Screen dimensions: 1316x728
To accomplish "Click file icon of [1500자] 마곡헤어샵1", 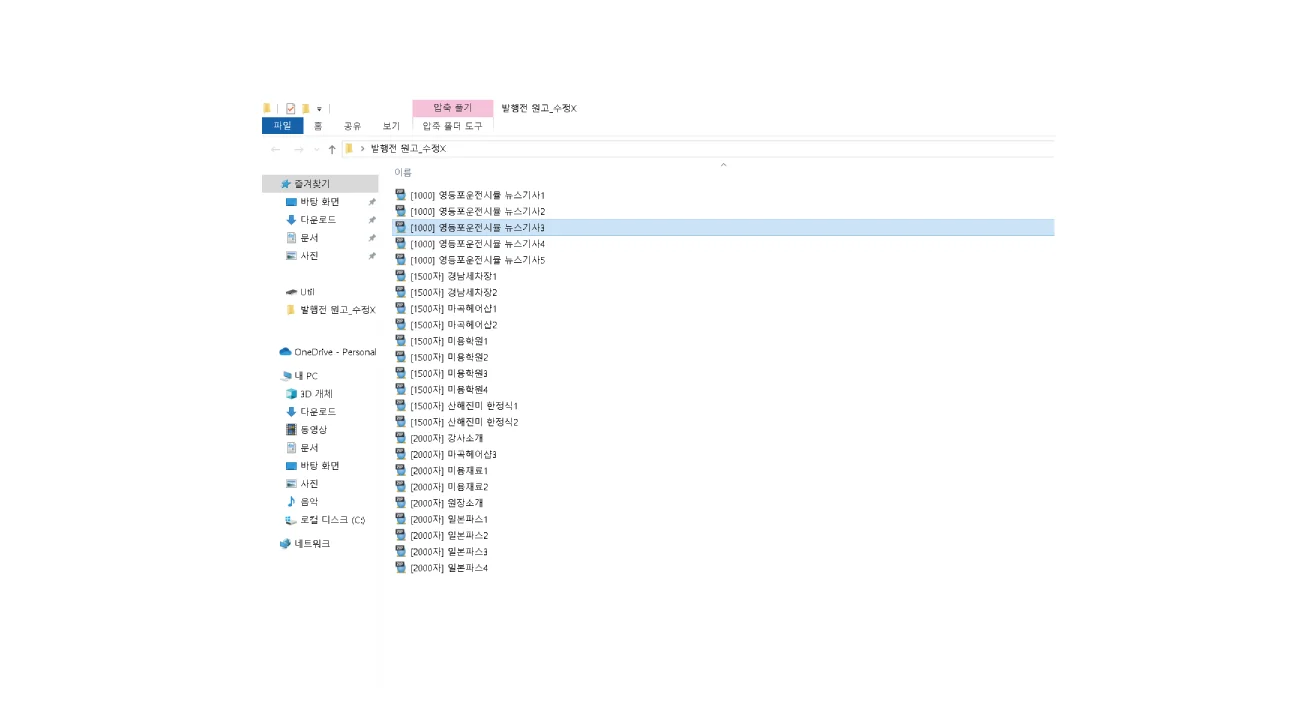I will pyautogui.click(x=400, y=308).
